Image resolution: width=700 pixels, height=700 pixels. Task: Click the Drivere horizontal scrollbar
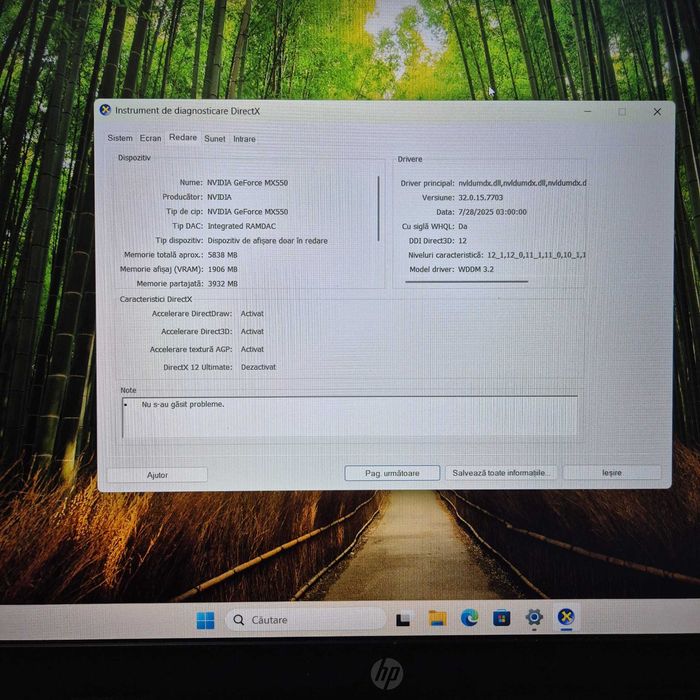pos(467,282)
